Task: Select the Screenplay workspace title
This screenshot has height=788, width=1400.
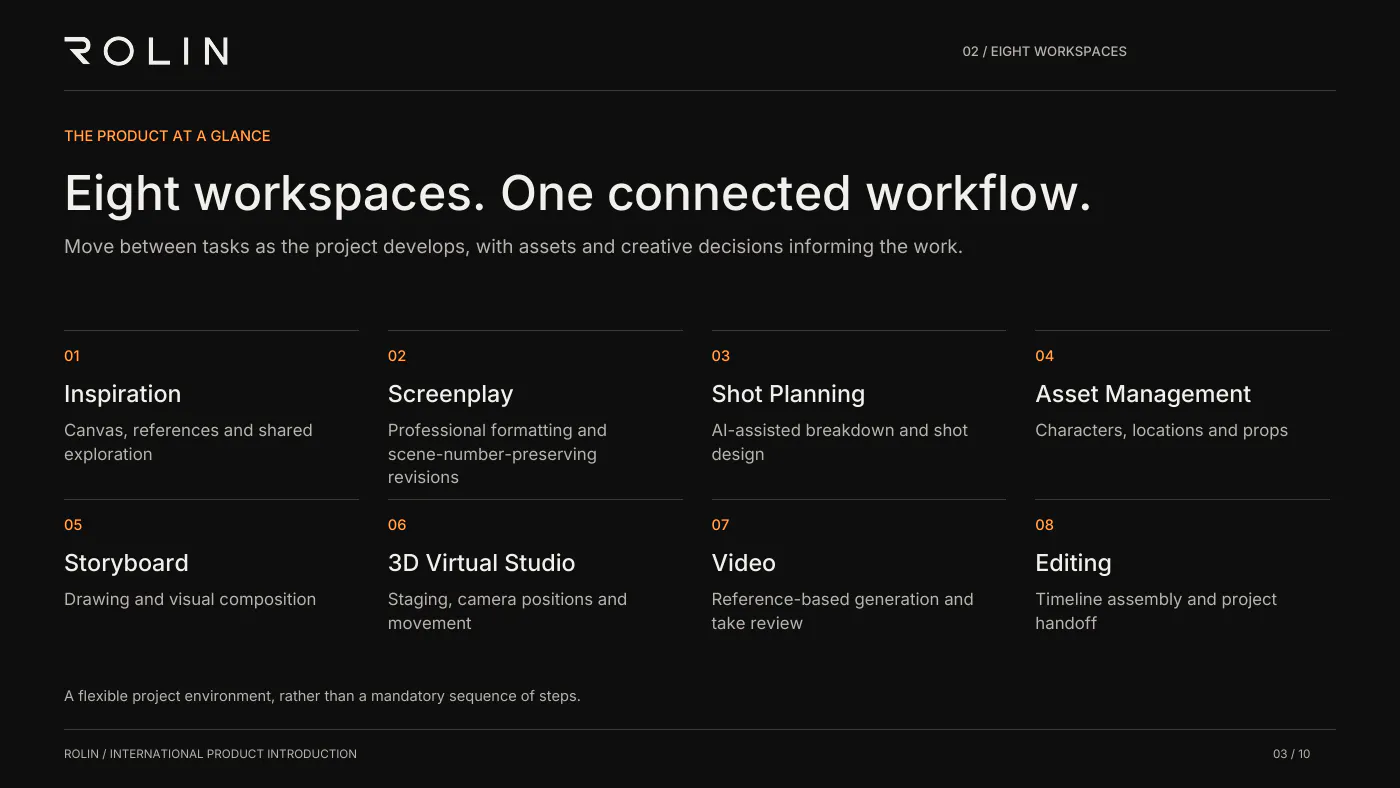Action: click(x=450, y=394)
